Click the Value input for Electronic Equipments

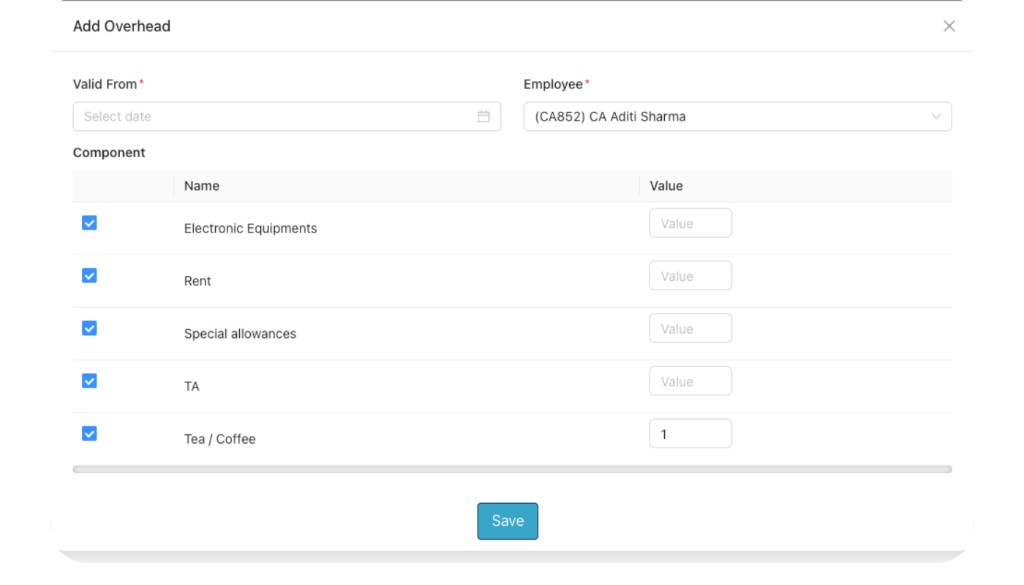click(690, 222)
